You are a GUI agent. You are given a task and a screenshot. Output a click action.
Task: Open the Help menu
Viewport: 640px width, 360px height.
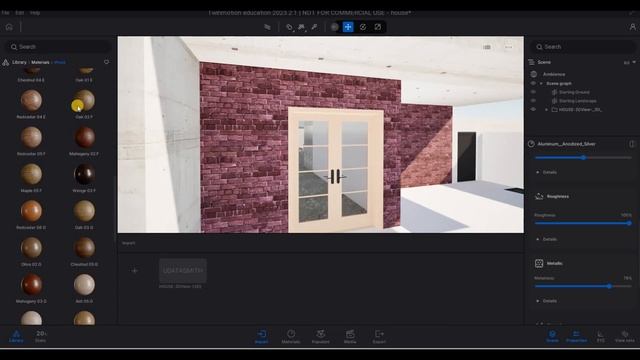[35, 13]
